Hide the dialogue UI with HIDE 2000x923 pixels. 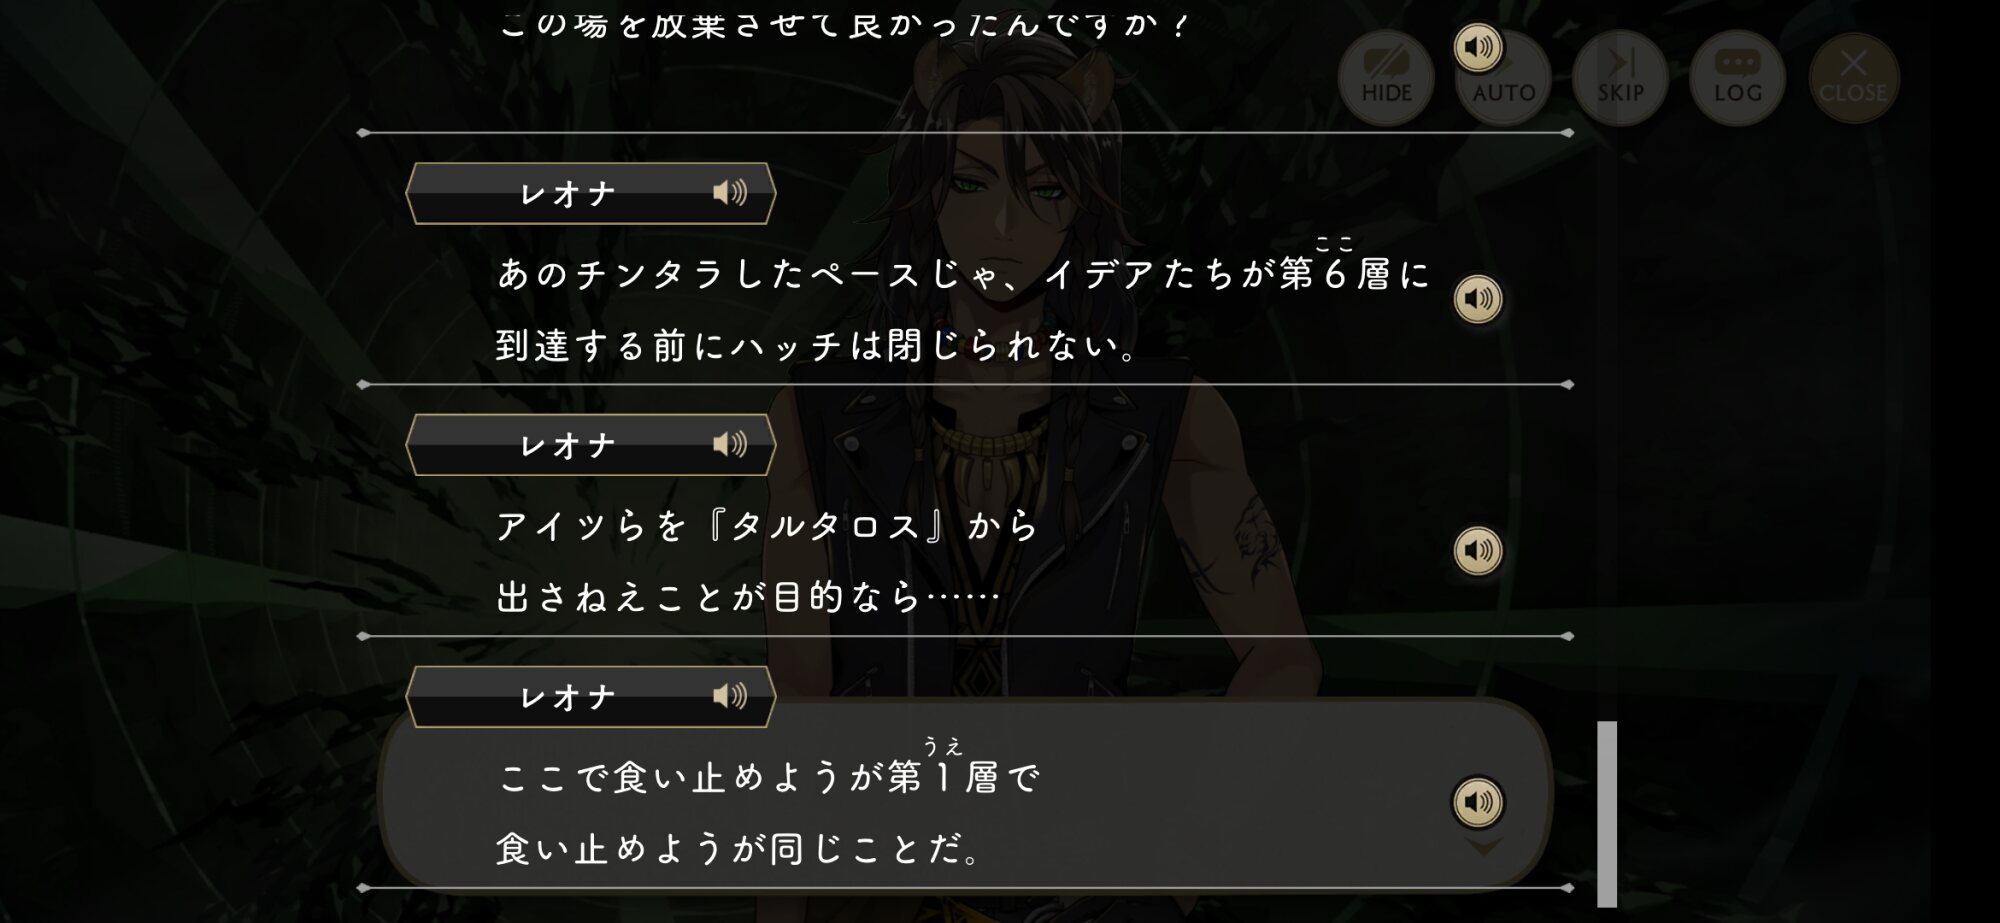point(1386,78)
